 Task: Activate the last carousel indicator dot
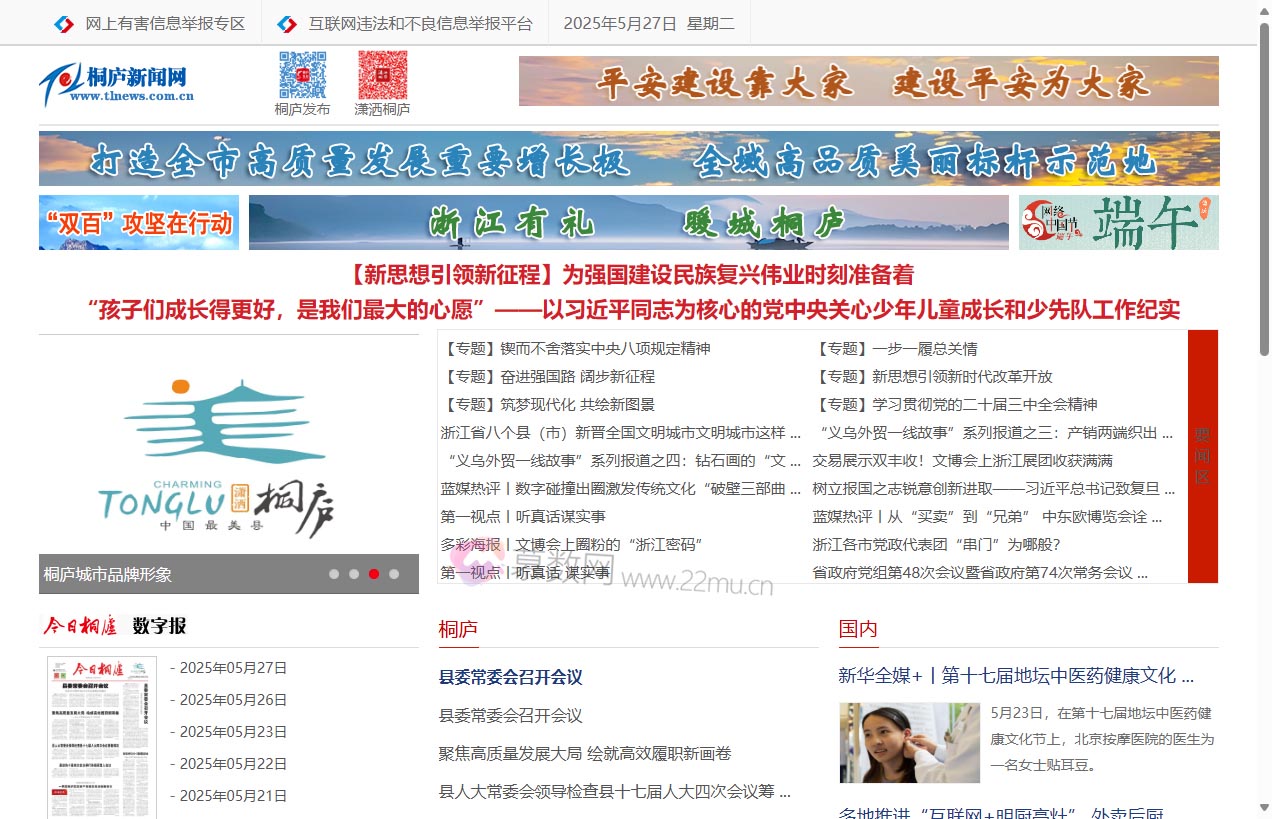(x=394, y=574)
